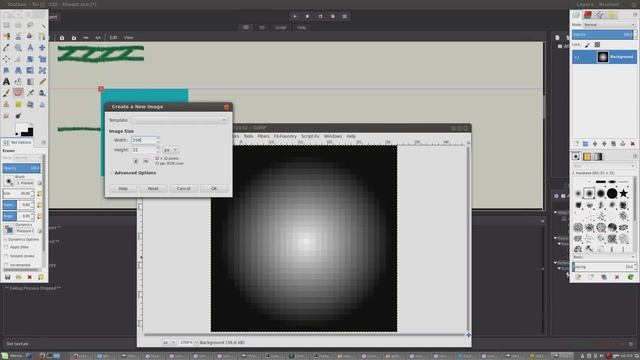Click the Edit menu in the background editor window
Image resolution: width=640 pixels, height=360 pixels.
(x=113, y=38)
